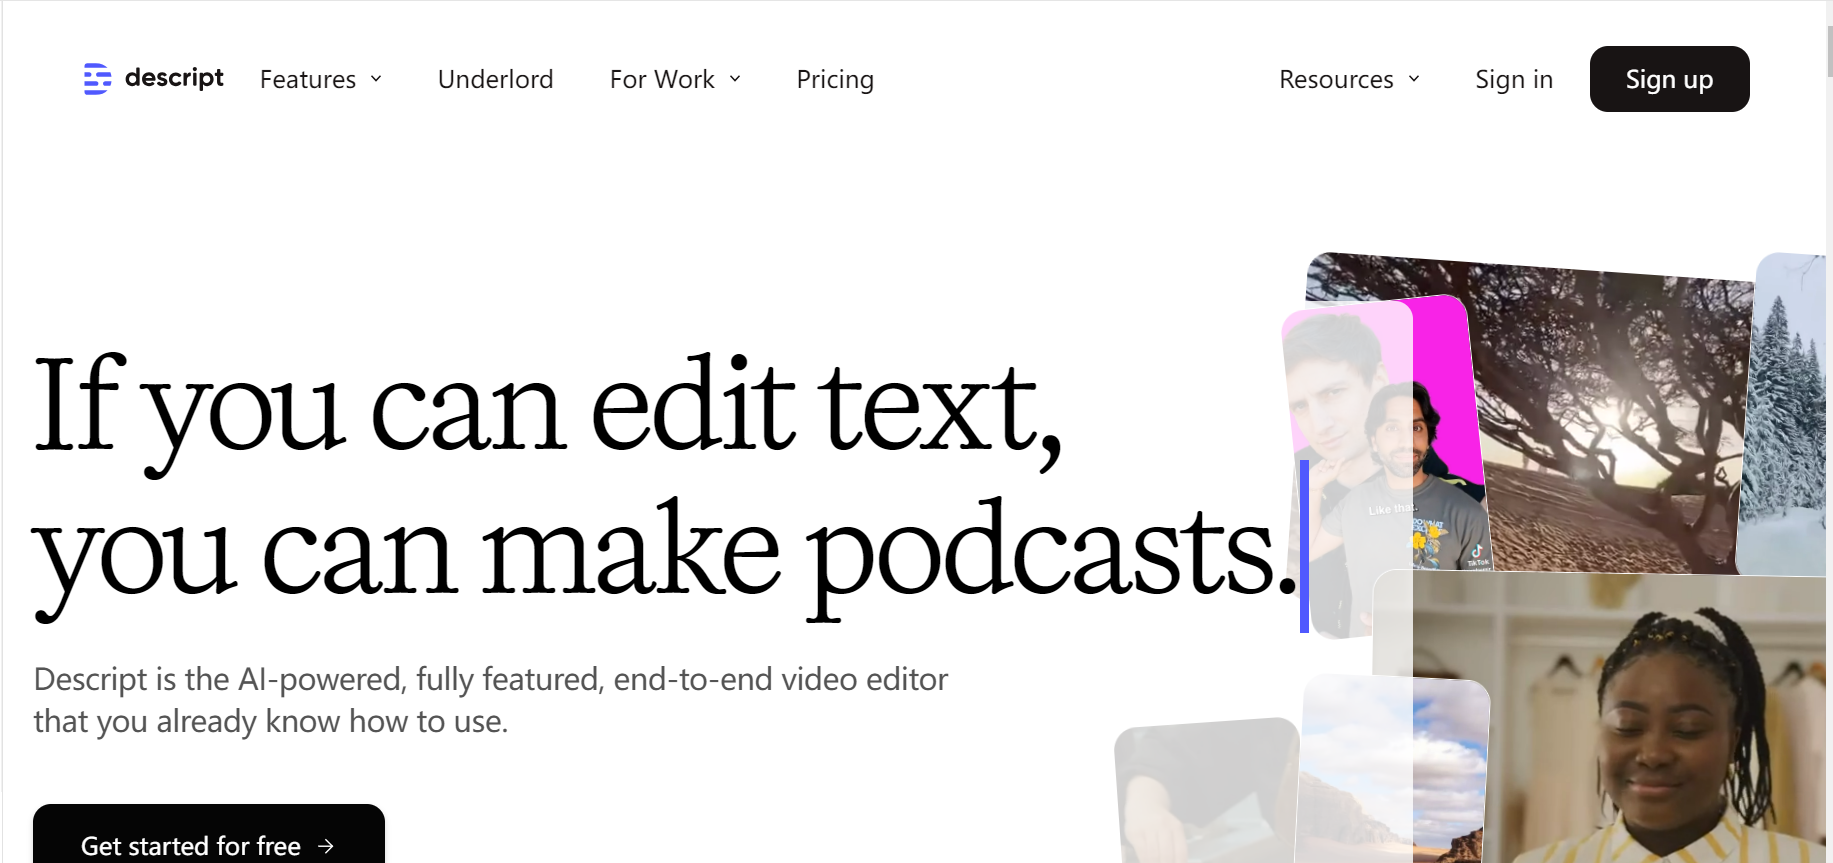Click the Descript logo icon
This screenshot has height=863, width=1833.
(x=97, y=78)
